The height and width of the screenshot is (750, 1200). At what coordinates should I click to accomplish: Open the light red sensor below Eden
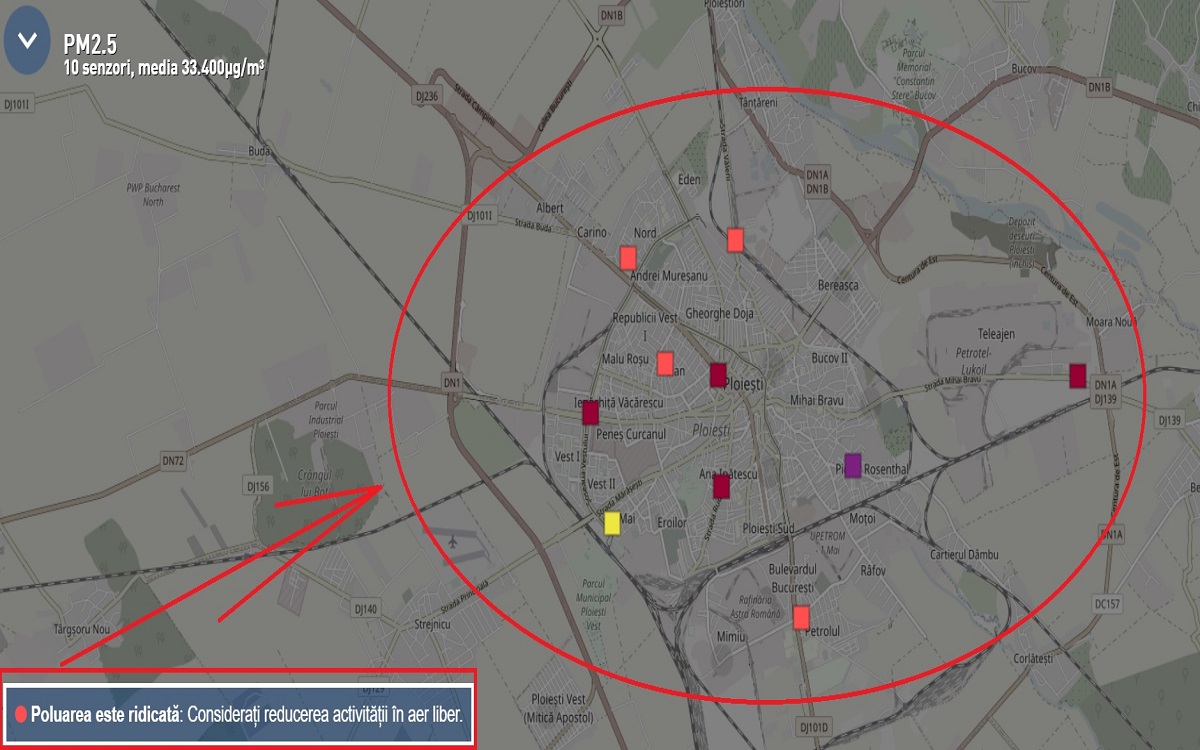[x=735, y=240]
